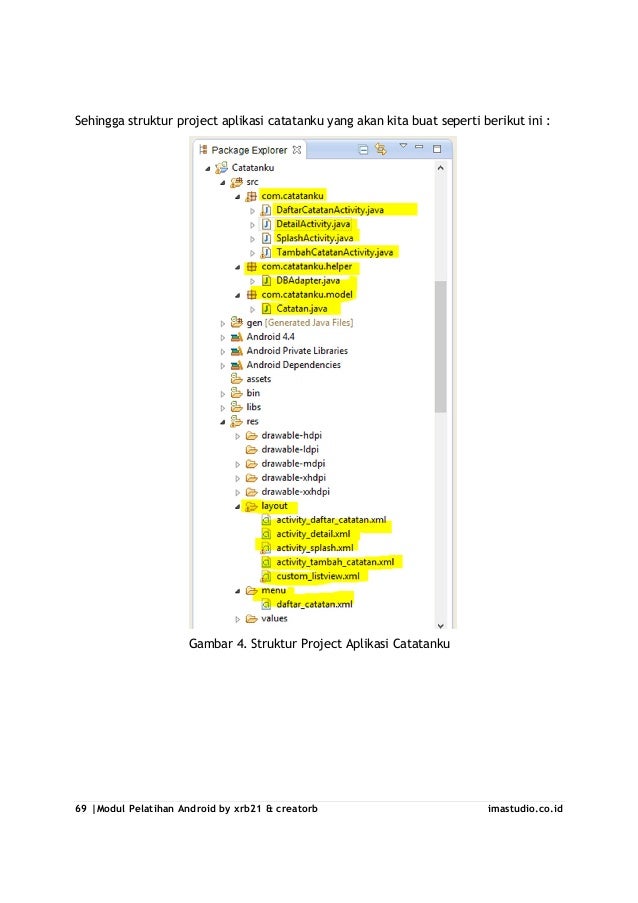
Task: Toggle the Link with Editor icon
Action: [x=381, y=149]
